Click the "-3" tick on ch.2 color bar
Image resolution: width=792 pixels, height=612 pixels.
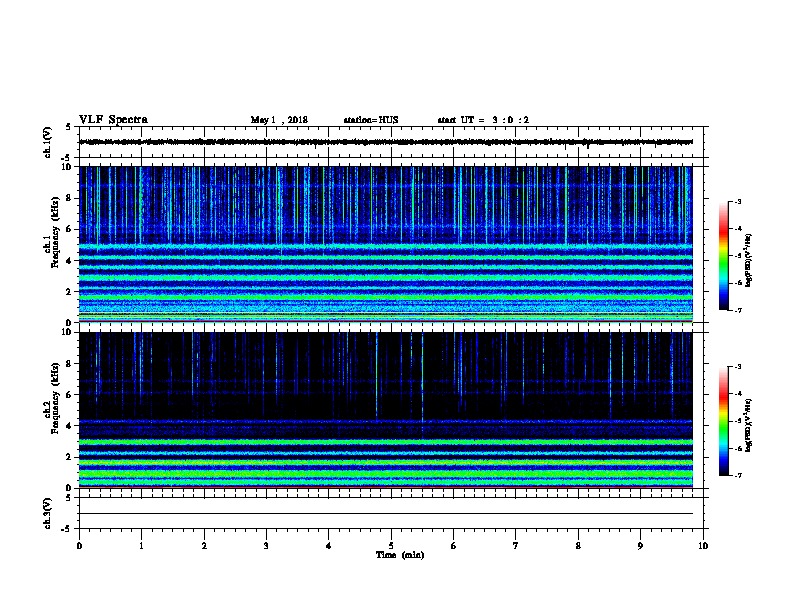click(738, 367)
